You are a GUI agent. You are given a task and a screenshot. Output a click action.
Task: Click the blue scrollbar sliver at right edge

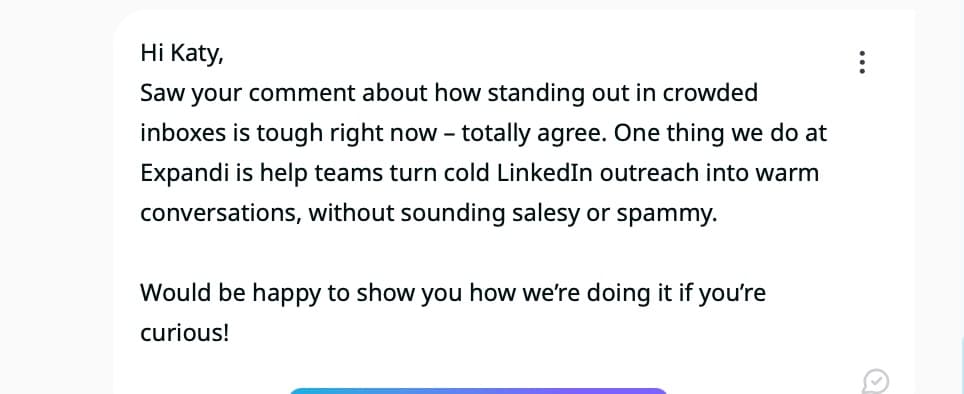[x=961, y=363]
